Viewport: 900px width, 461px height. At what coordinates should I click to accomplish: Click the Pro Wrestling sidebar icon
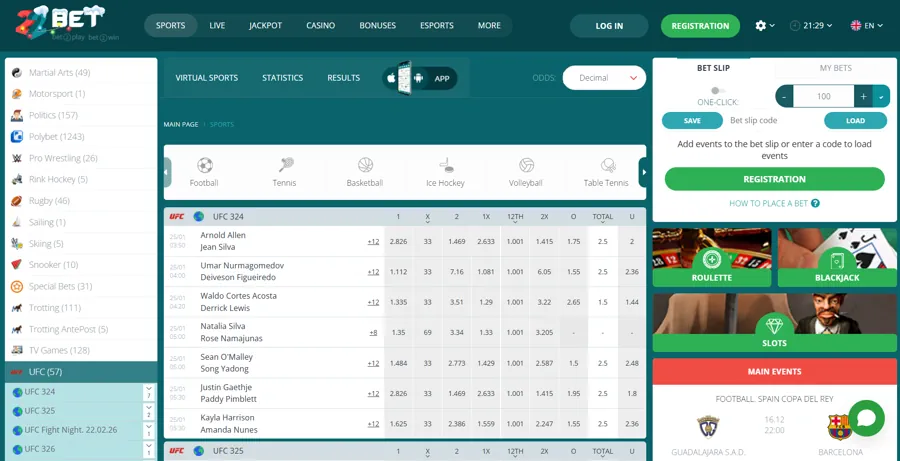pyautogui.click(x=17, y=158)
